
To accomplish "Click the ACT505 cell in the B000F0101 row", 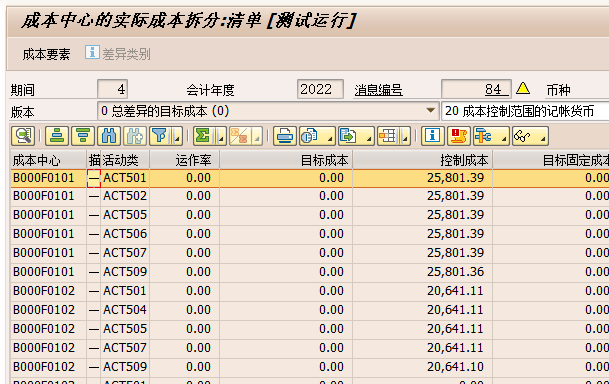I will click(x=125, y=215).
